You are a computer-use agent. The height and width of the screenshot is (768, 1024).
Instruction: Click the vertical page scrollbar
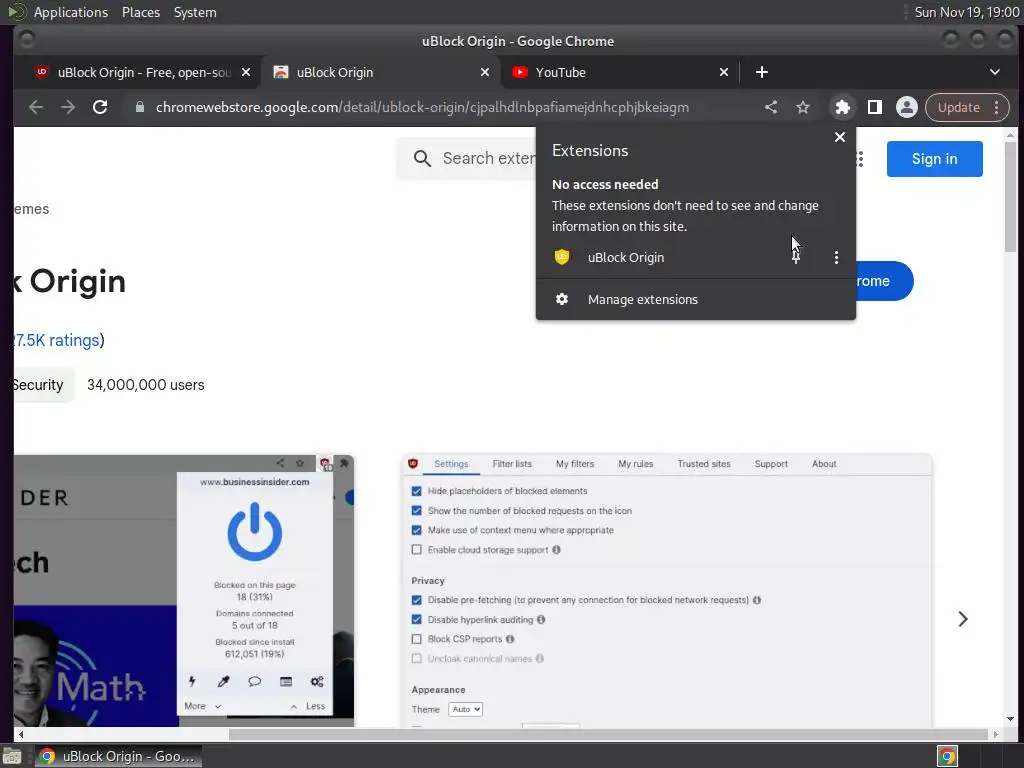point(1010,196)
